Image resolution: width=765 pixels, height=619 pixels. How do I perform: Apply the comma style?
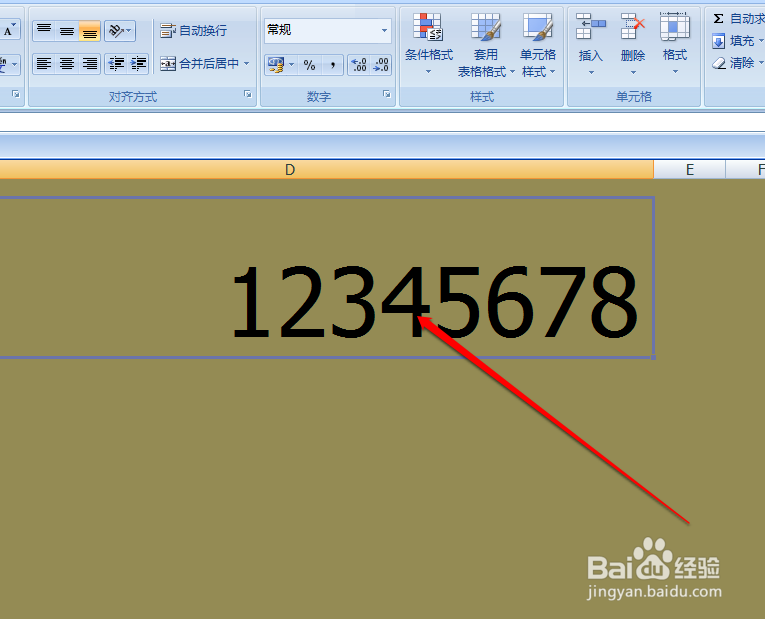[333, 64]
